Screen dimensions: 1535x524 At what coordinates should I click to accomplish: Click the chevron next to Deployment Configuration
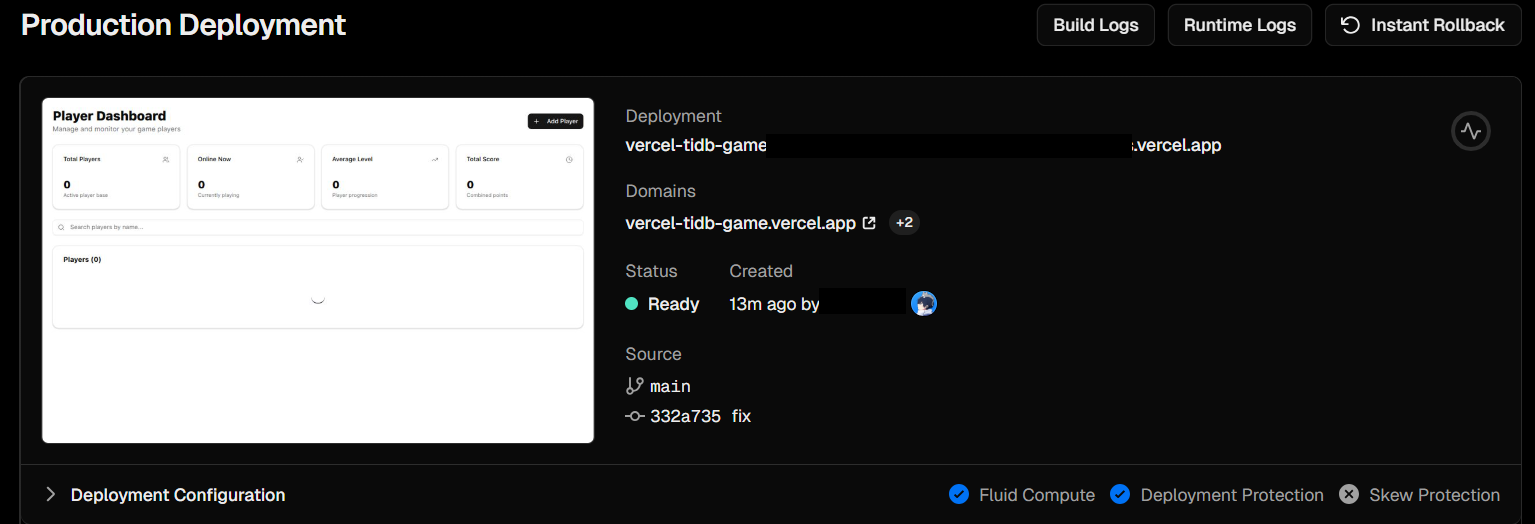click(50, 494)
